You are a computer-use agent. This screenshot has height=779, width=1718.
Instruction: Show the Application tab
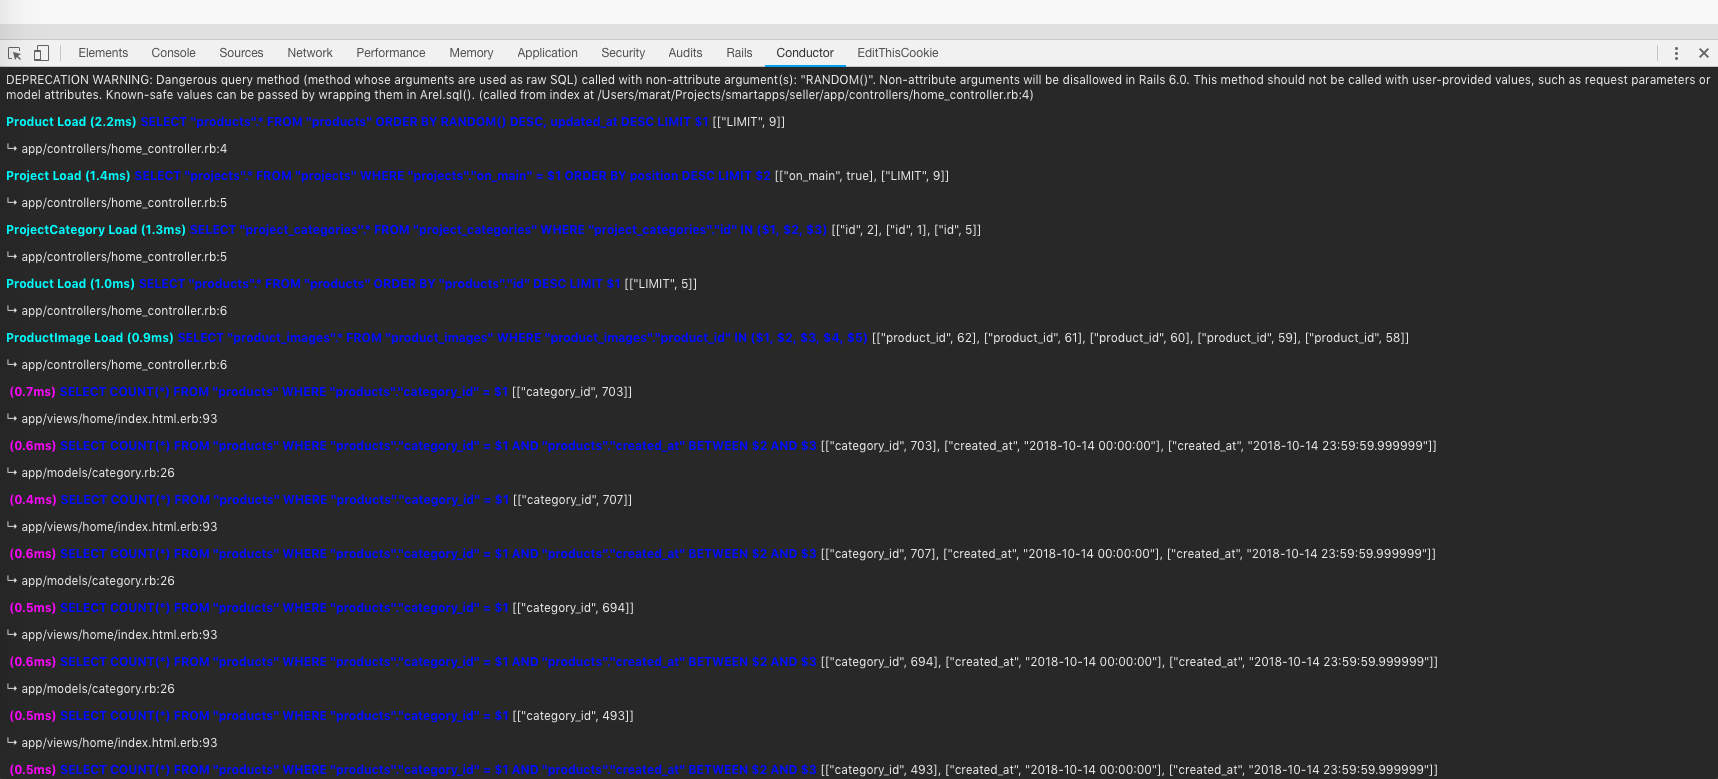click(x=547, y=53)
